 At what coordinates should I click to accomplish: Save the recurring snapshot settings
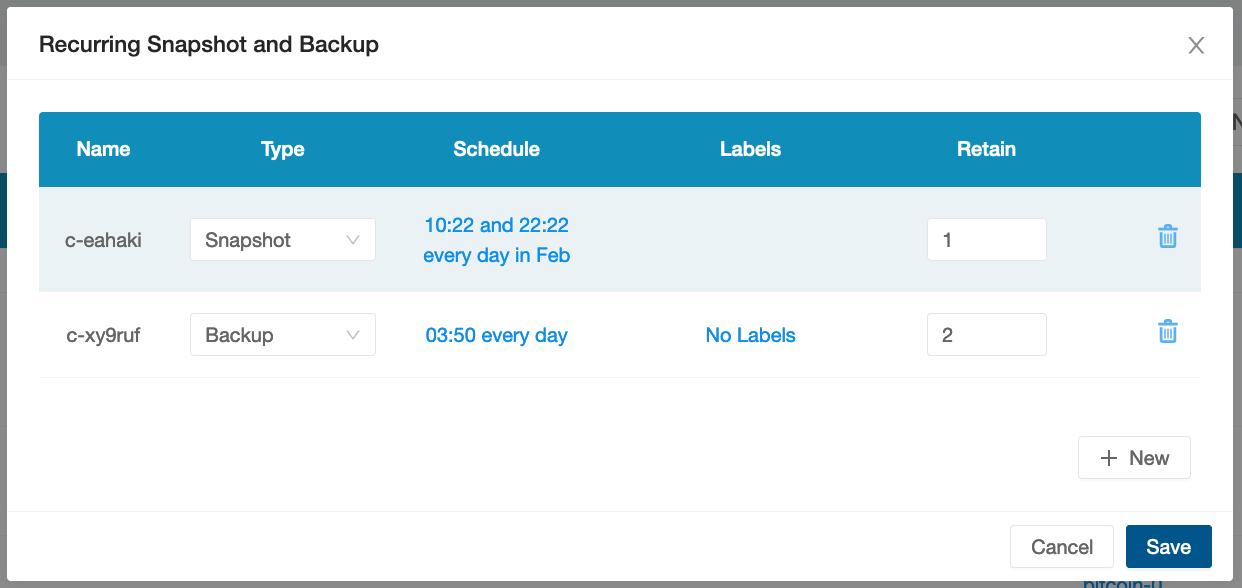point(1168,546)
